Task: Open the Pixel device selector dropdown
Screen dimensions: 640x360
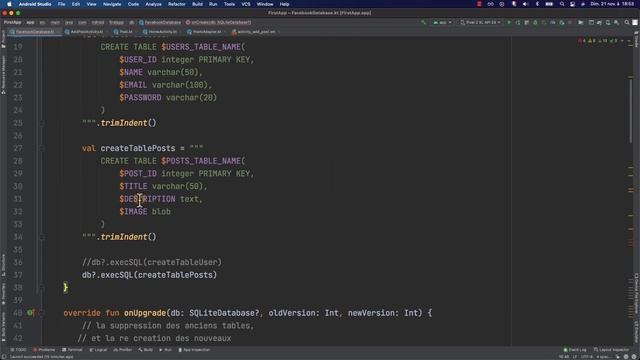Action: point(480,22)
